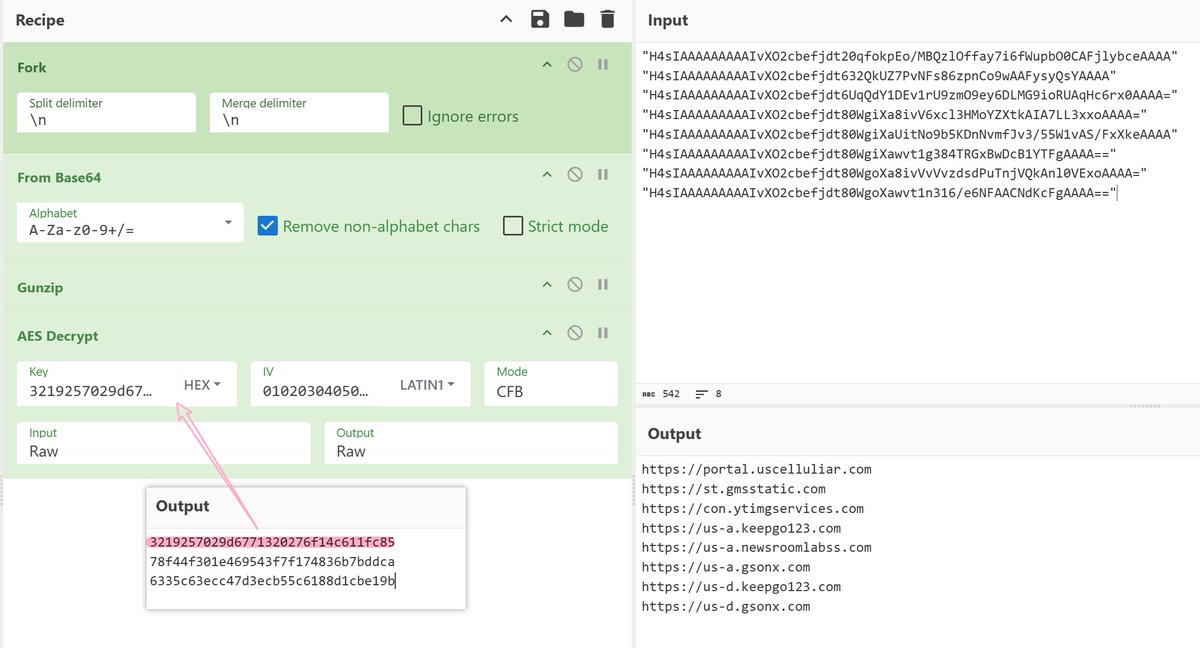1200x648 pixels.
Task: Disable the Gunzip operation
Action: point(575,285)
